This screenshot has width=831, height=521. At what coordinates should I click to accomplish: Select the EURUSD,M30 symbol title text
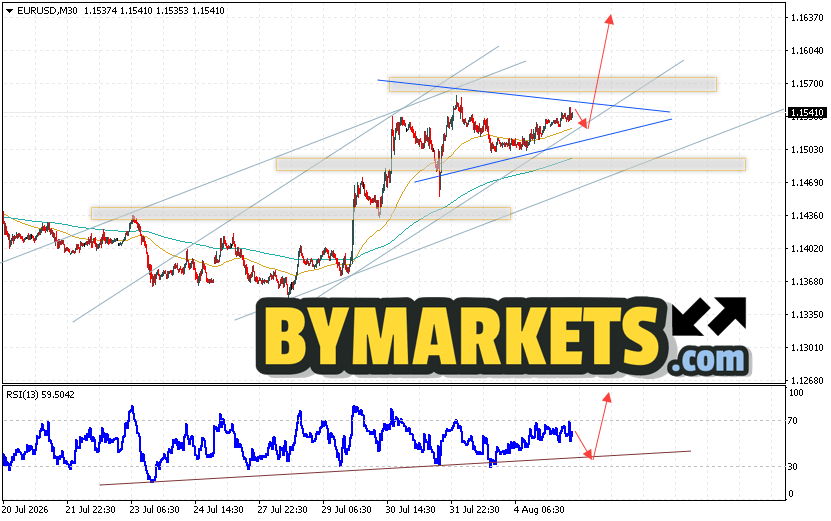point(48,11)
